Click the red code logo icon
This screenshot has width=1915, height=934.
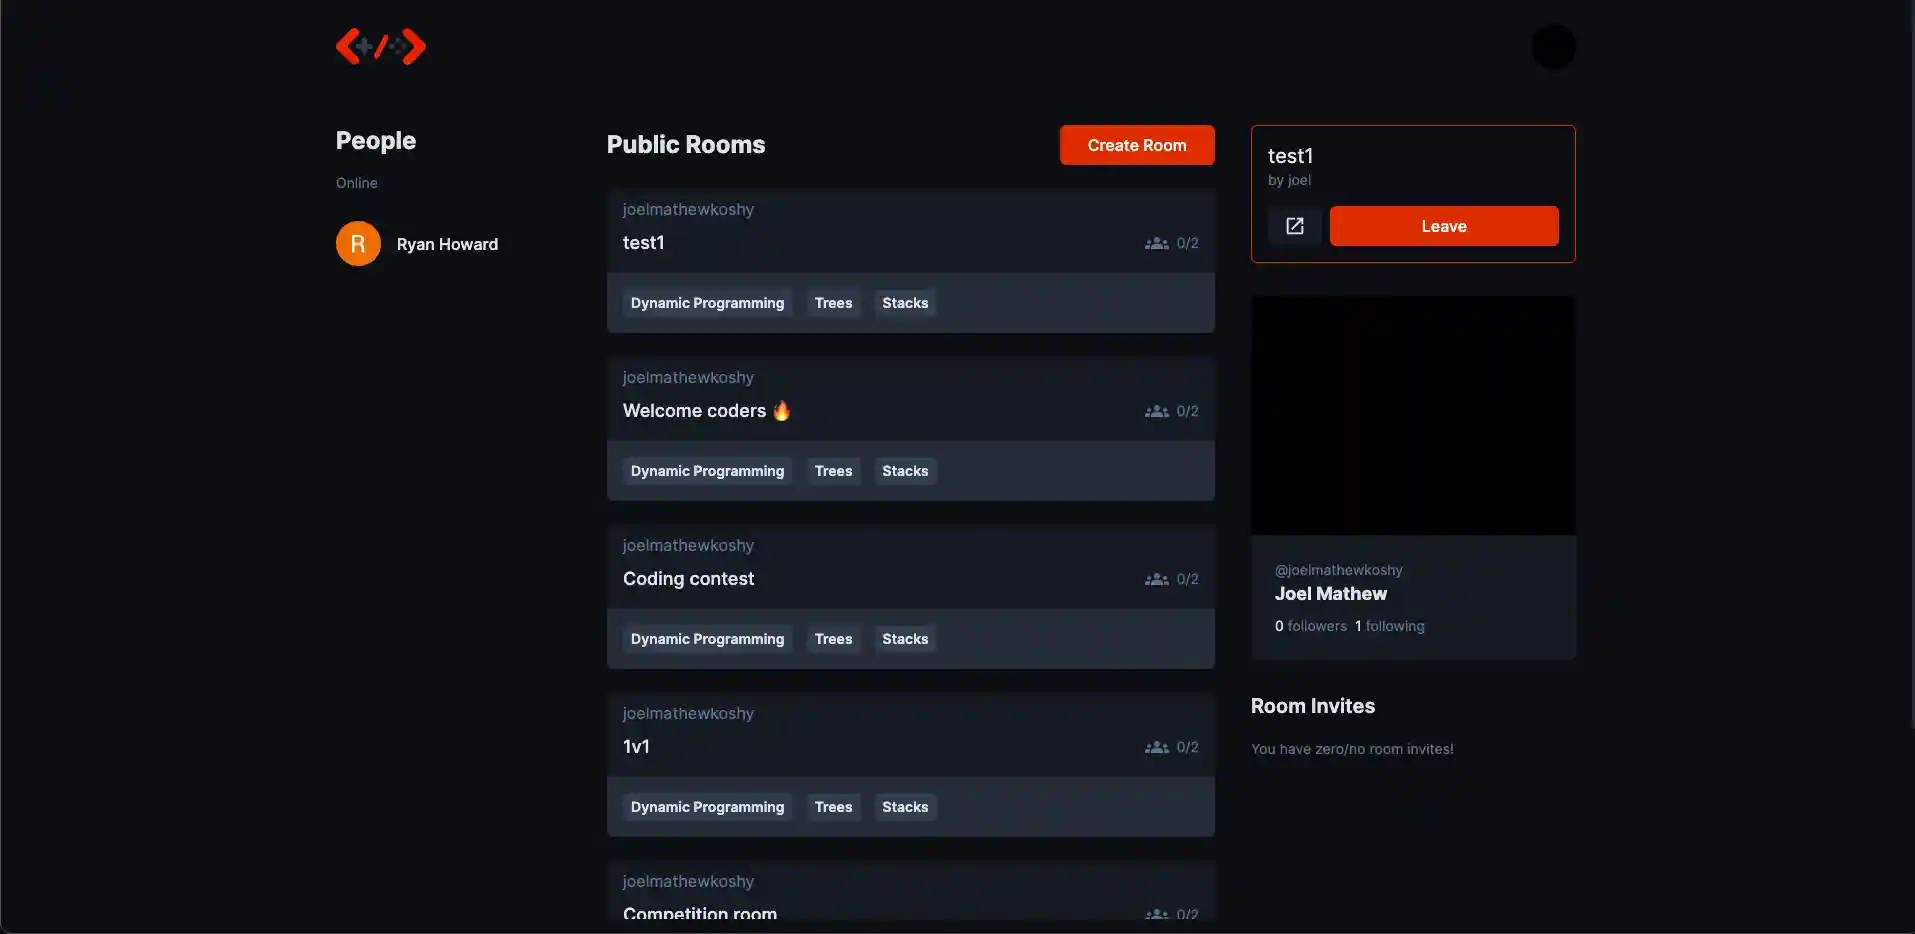coord(381,47)
